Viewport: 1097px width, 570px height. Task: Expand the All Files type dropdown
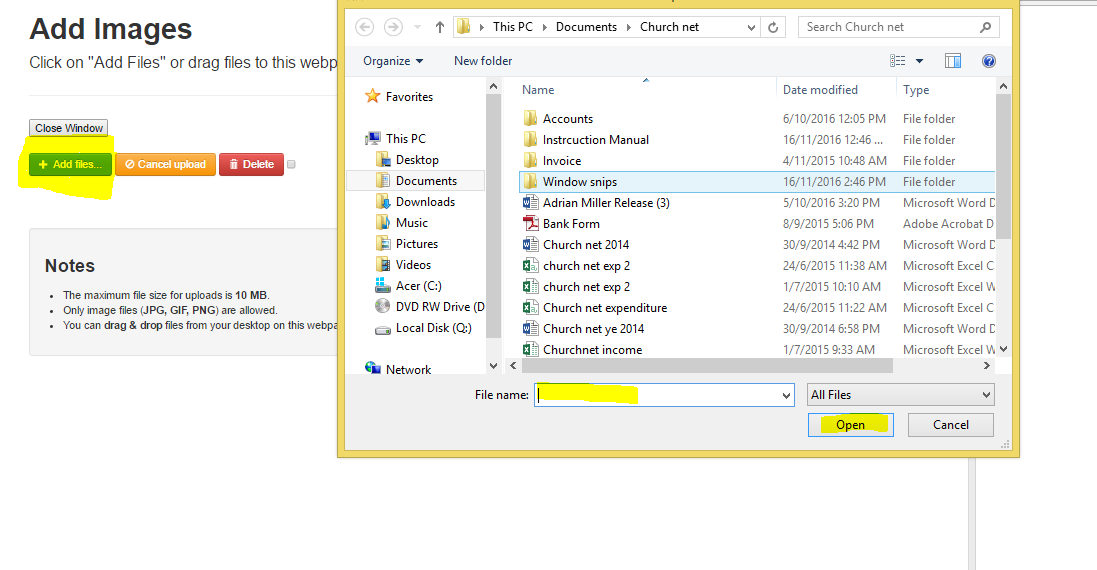pos(900,395)
